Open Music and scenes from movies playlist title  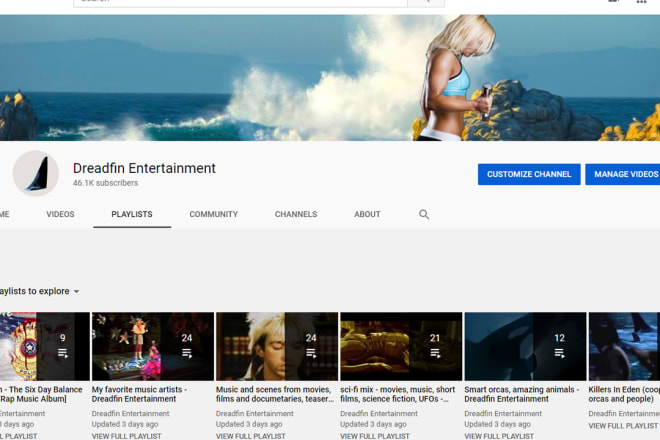(275, 394)
